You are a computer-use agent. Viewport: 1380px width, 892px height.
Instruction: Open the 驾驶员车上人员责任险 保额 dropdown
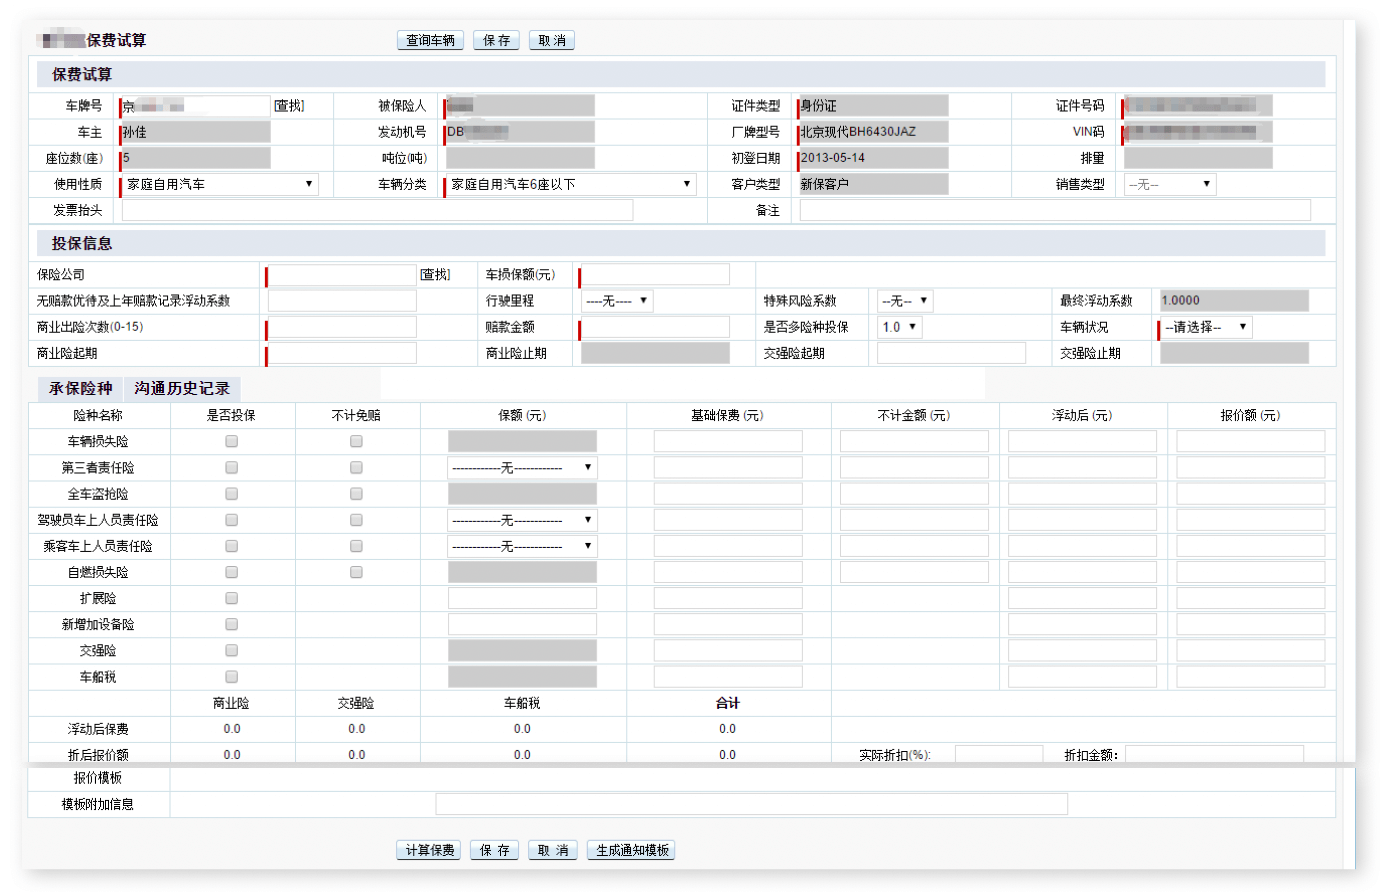coord(522,520)
